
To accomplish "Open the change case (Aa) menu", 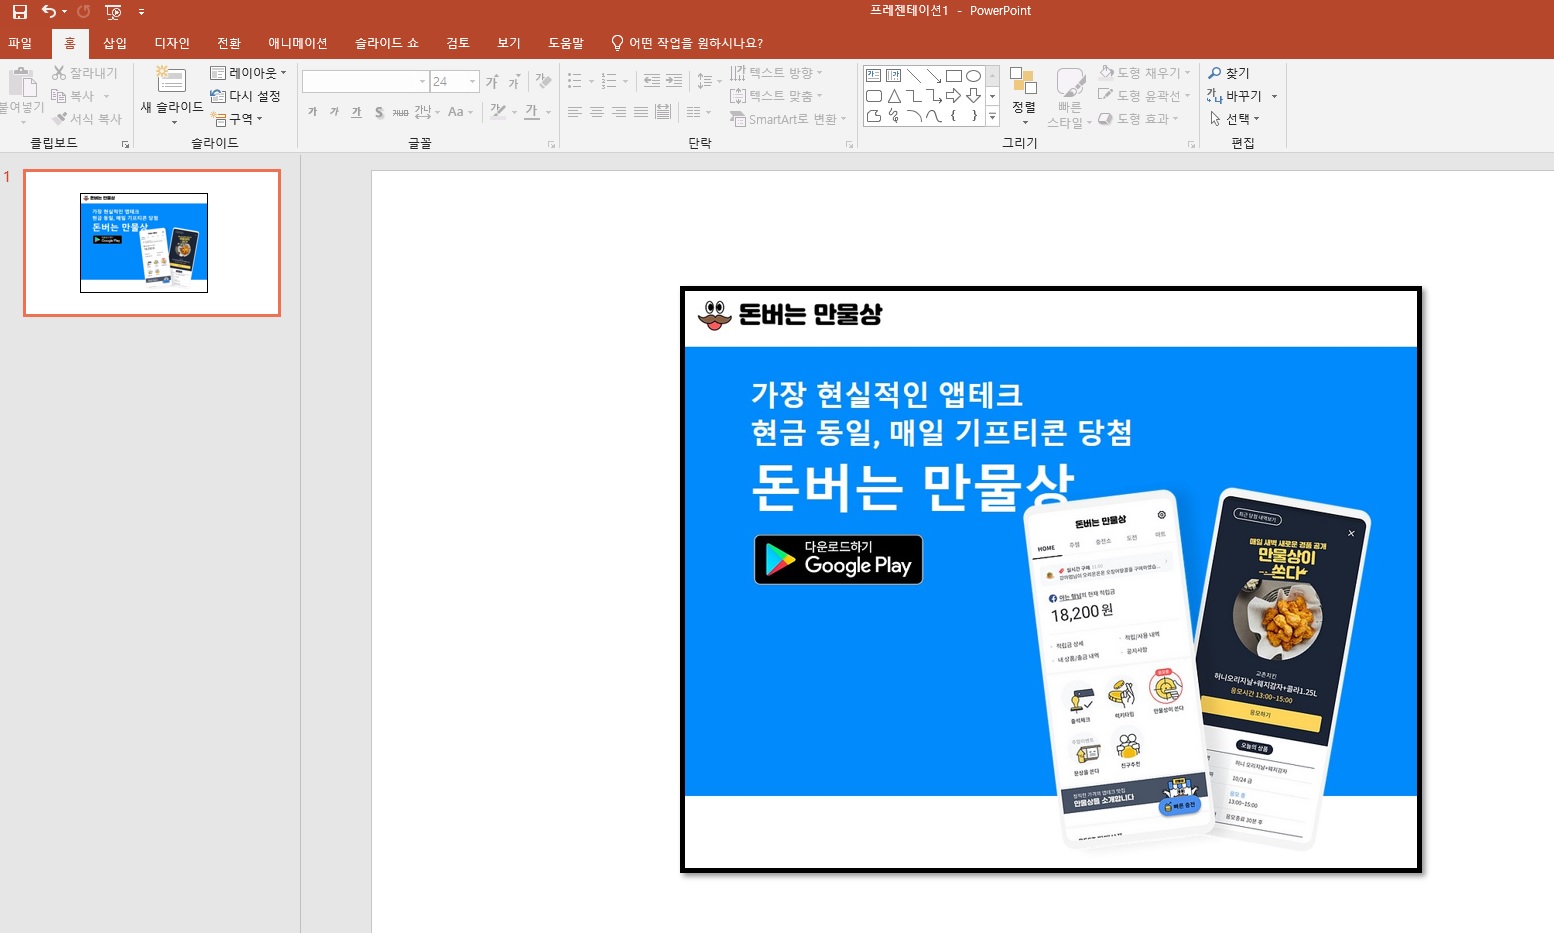I will (459, 112).
